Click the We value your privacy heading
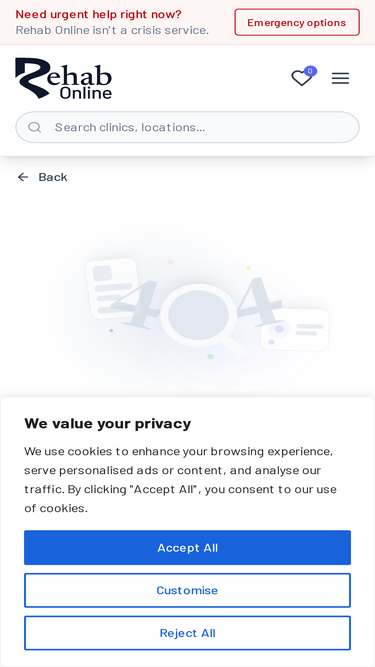This screenshot has width=375, height=667. click(108, 424)
